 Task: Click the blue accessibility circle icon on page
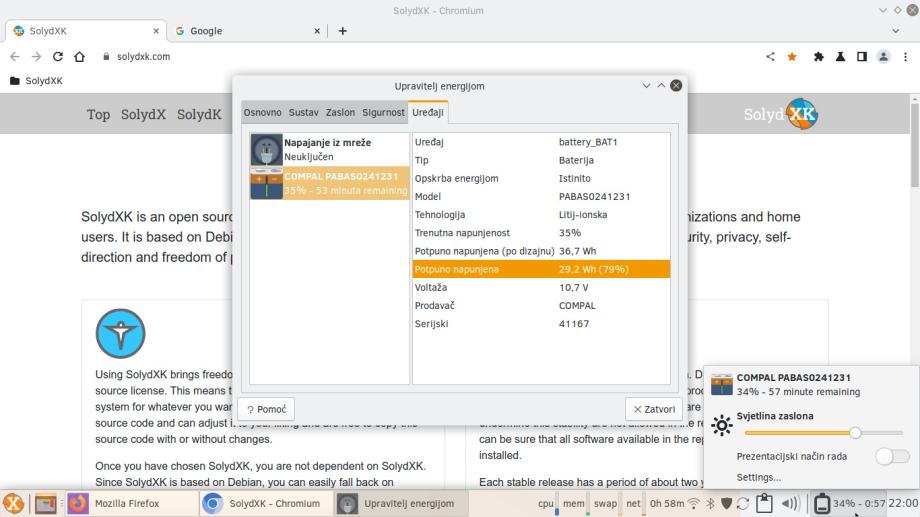coord(120,333)
